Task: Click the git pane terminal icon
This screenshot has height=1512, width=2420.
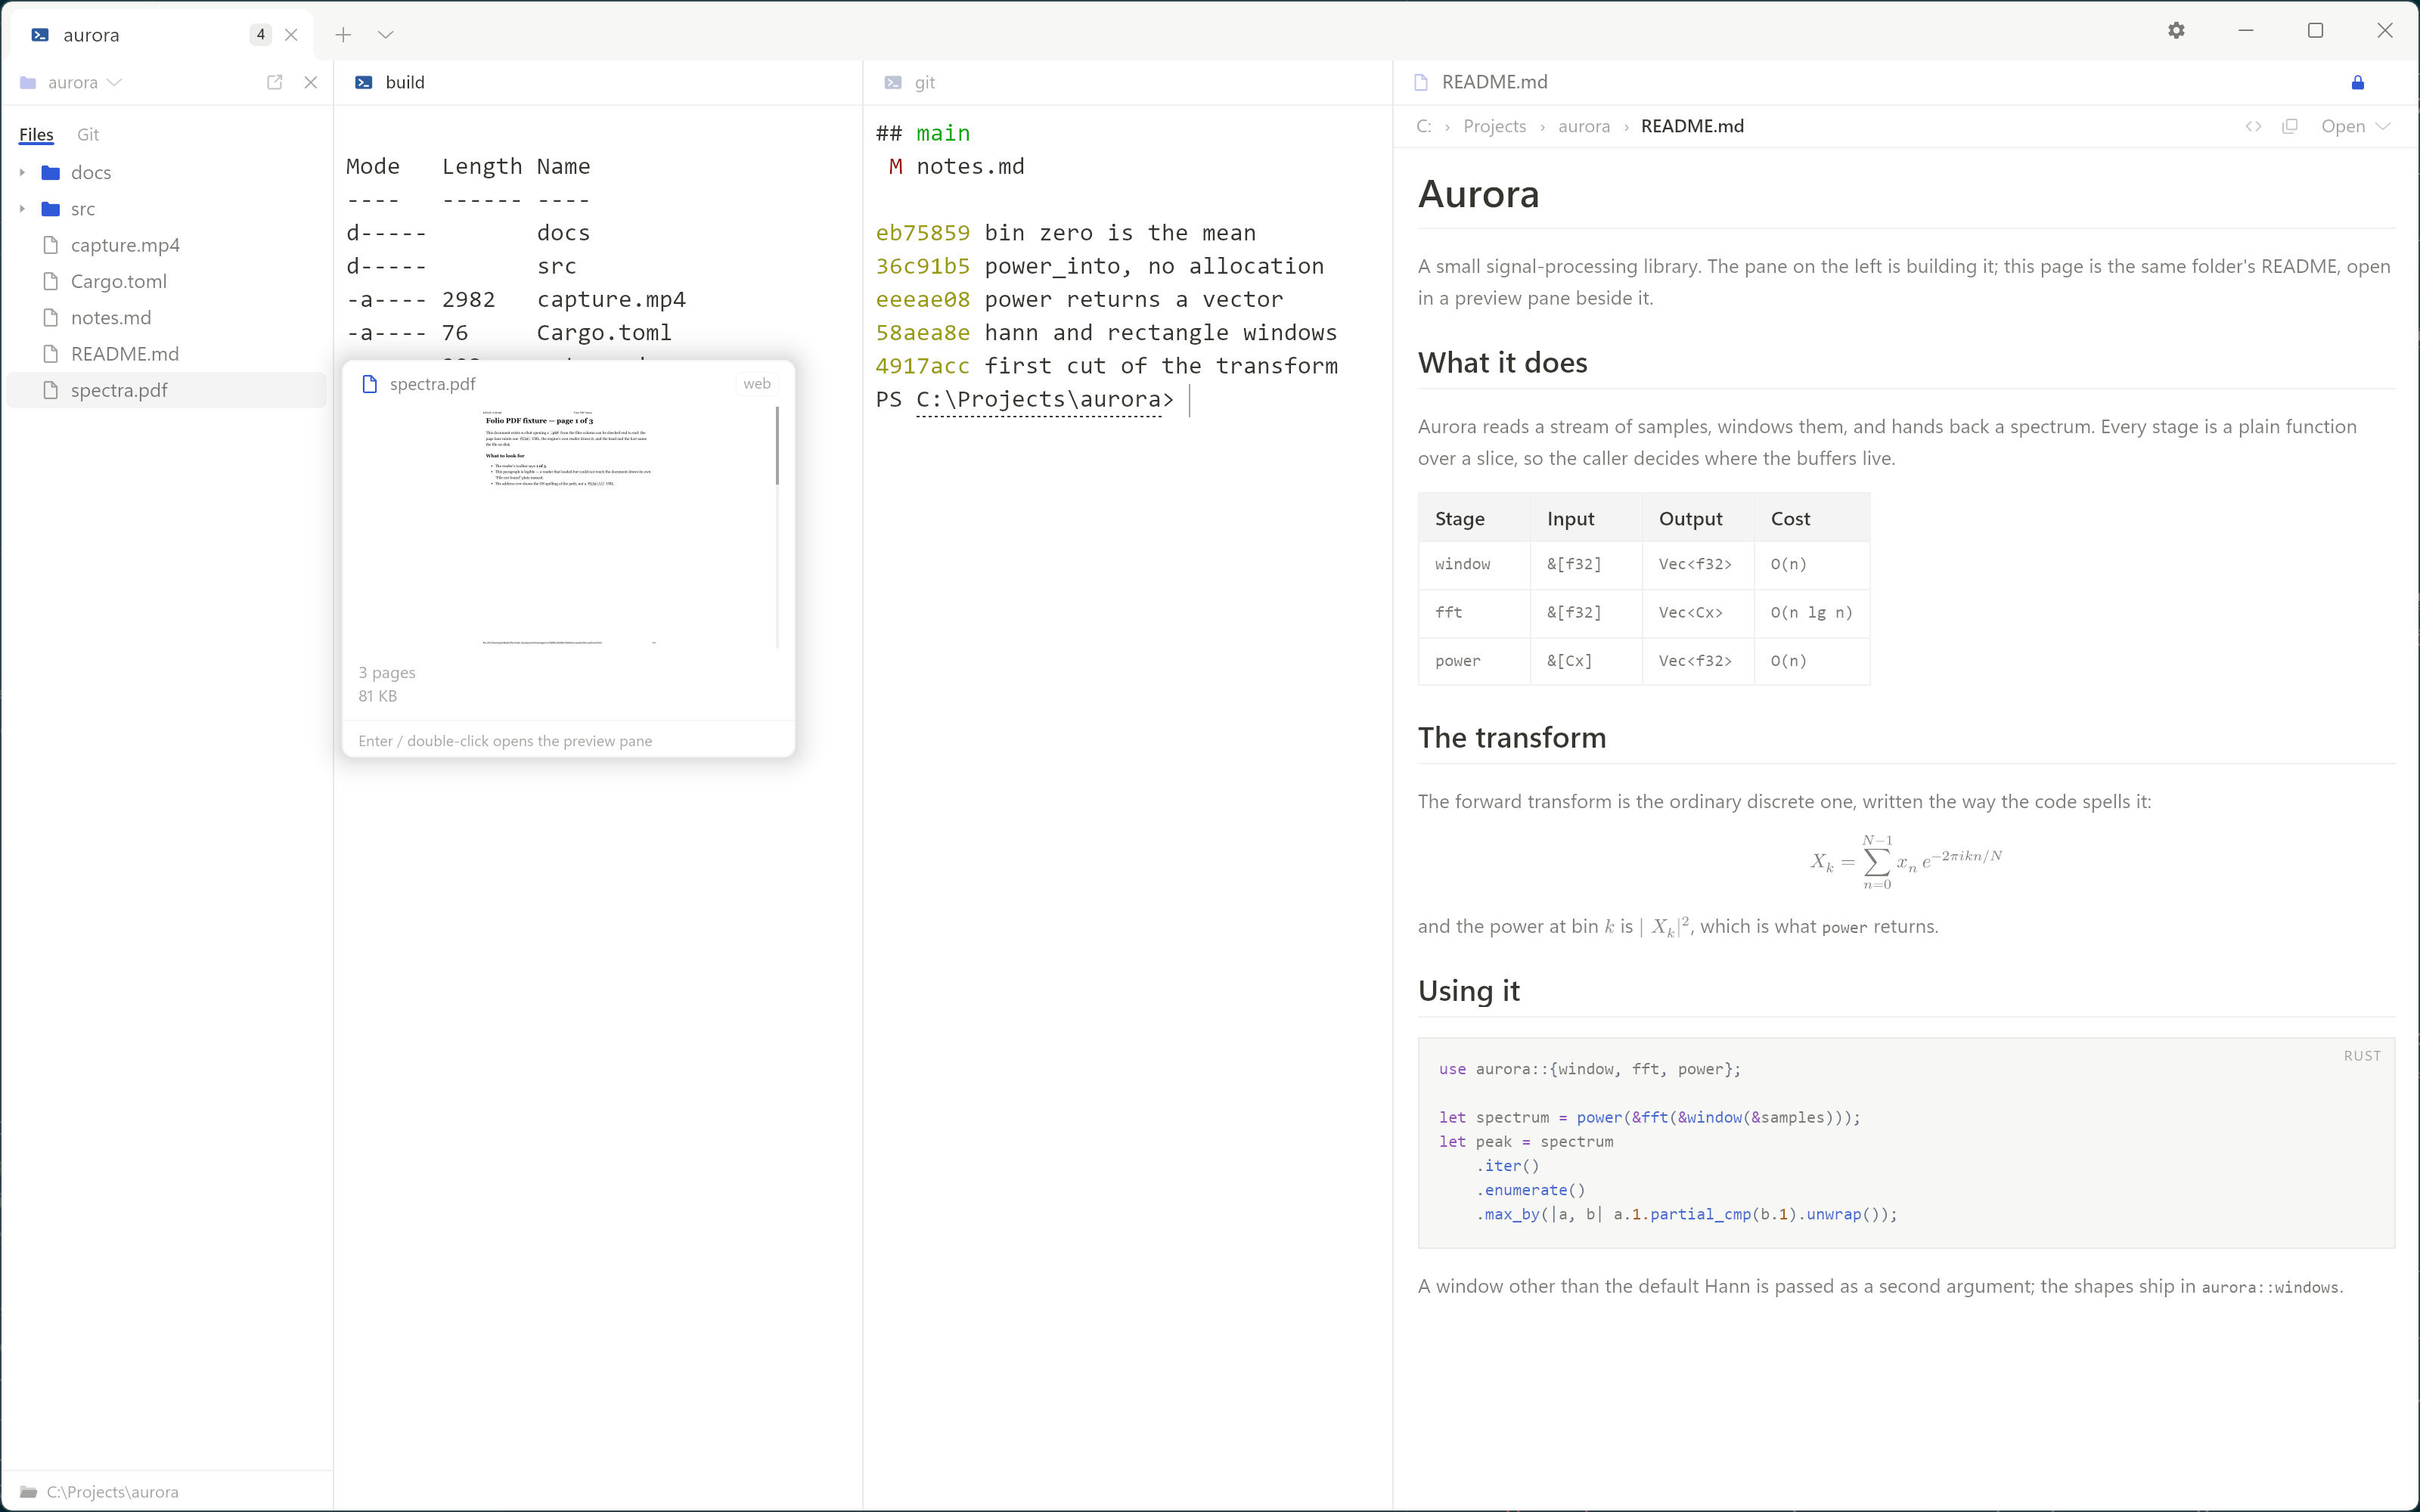Action: (x=893, y=82)
